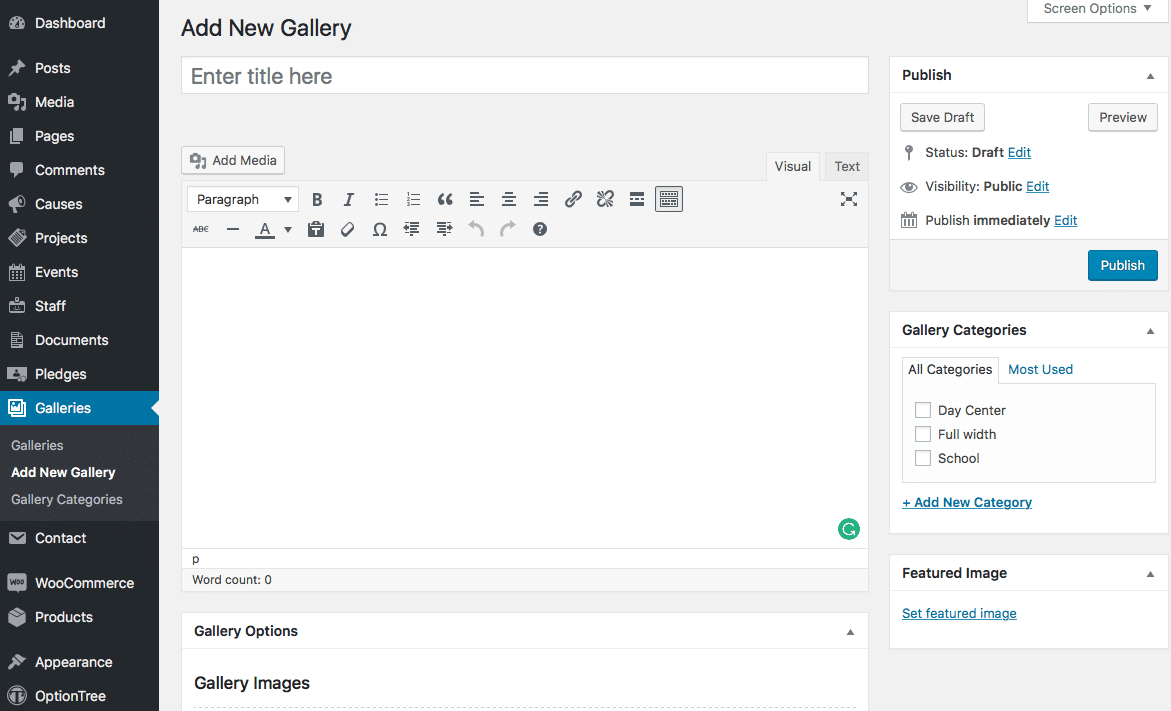Edit the Visibility setting

click(1037, 187)
